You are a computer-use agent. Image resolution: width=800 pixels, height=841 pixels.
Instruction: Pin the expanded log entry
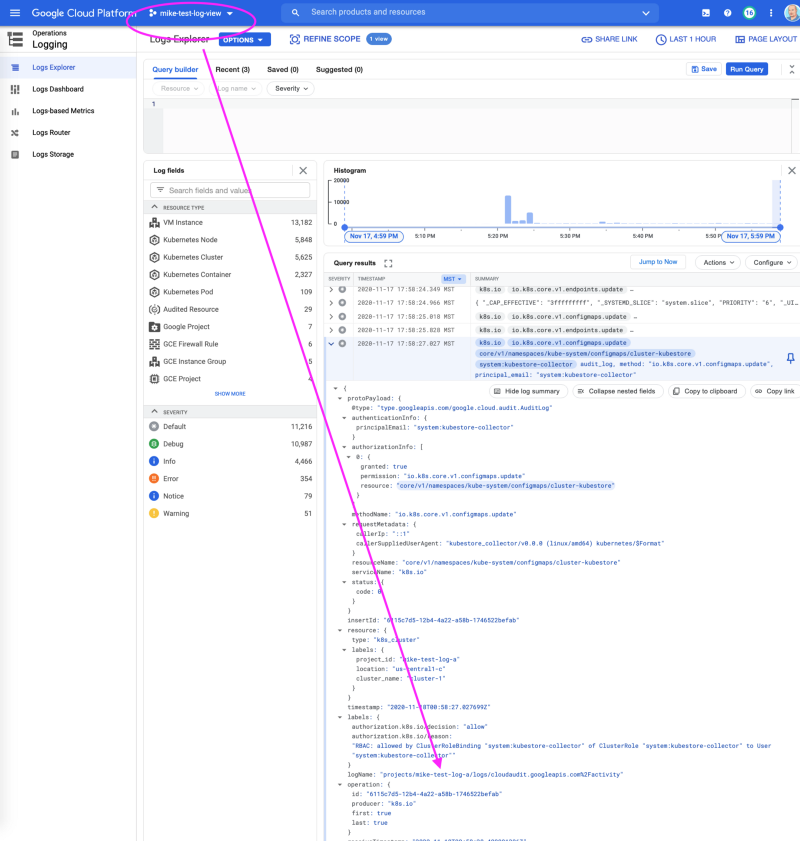tap(790, 358)
